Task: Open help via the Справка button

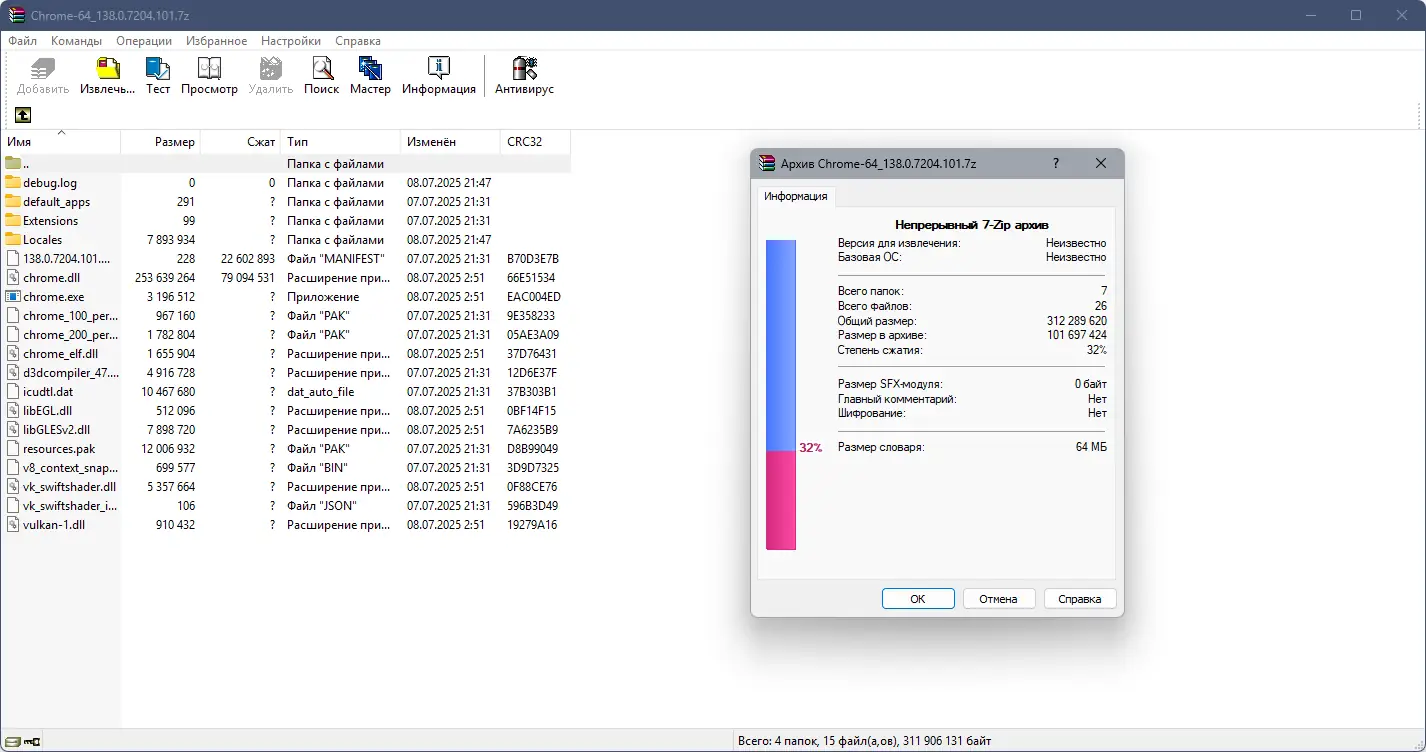Action: 1079,598
